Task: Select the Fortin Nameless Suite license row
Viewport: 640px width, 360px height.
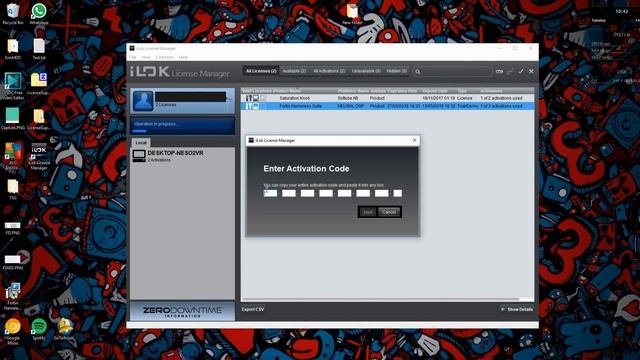Action: point(387,106)
